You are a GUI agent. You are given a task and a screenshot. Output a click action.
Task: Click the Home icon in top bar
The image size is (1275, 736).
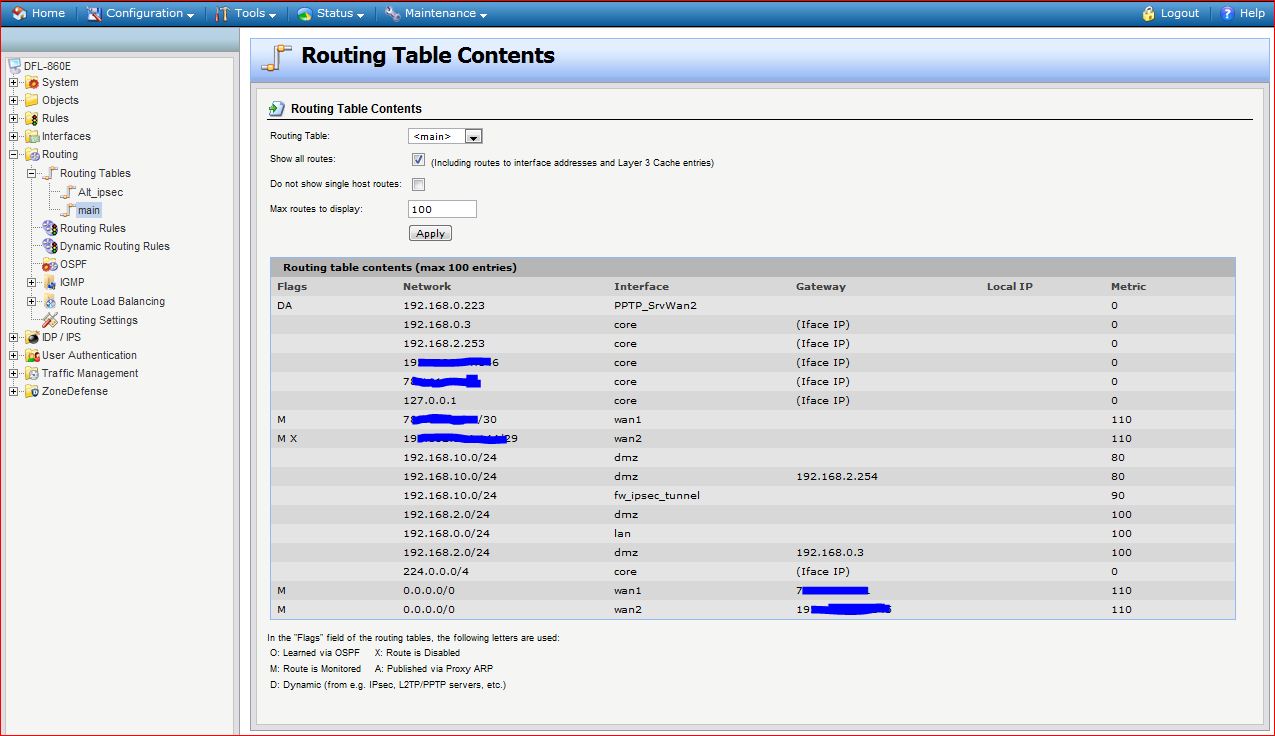[19, 13]
